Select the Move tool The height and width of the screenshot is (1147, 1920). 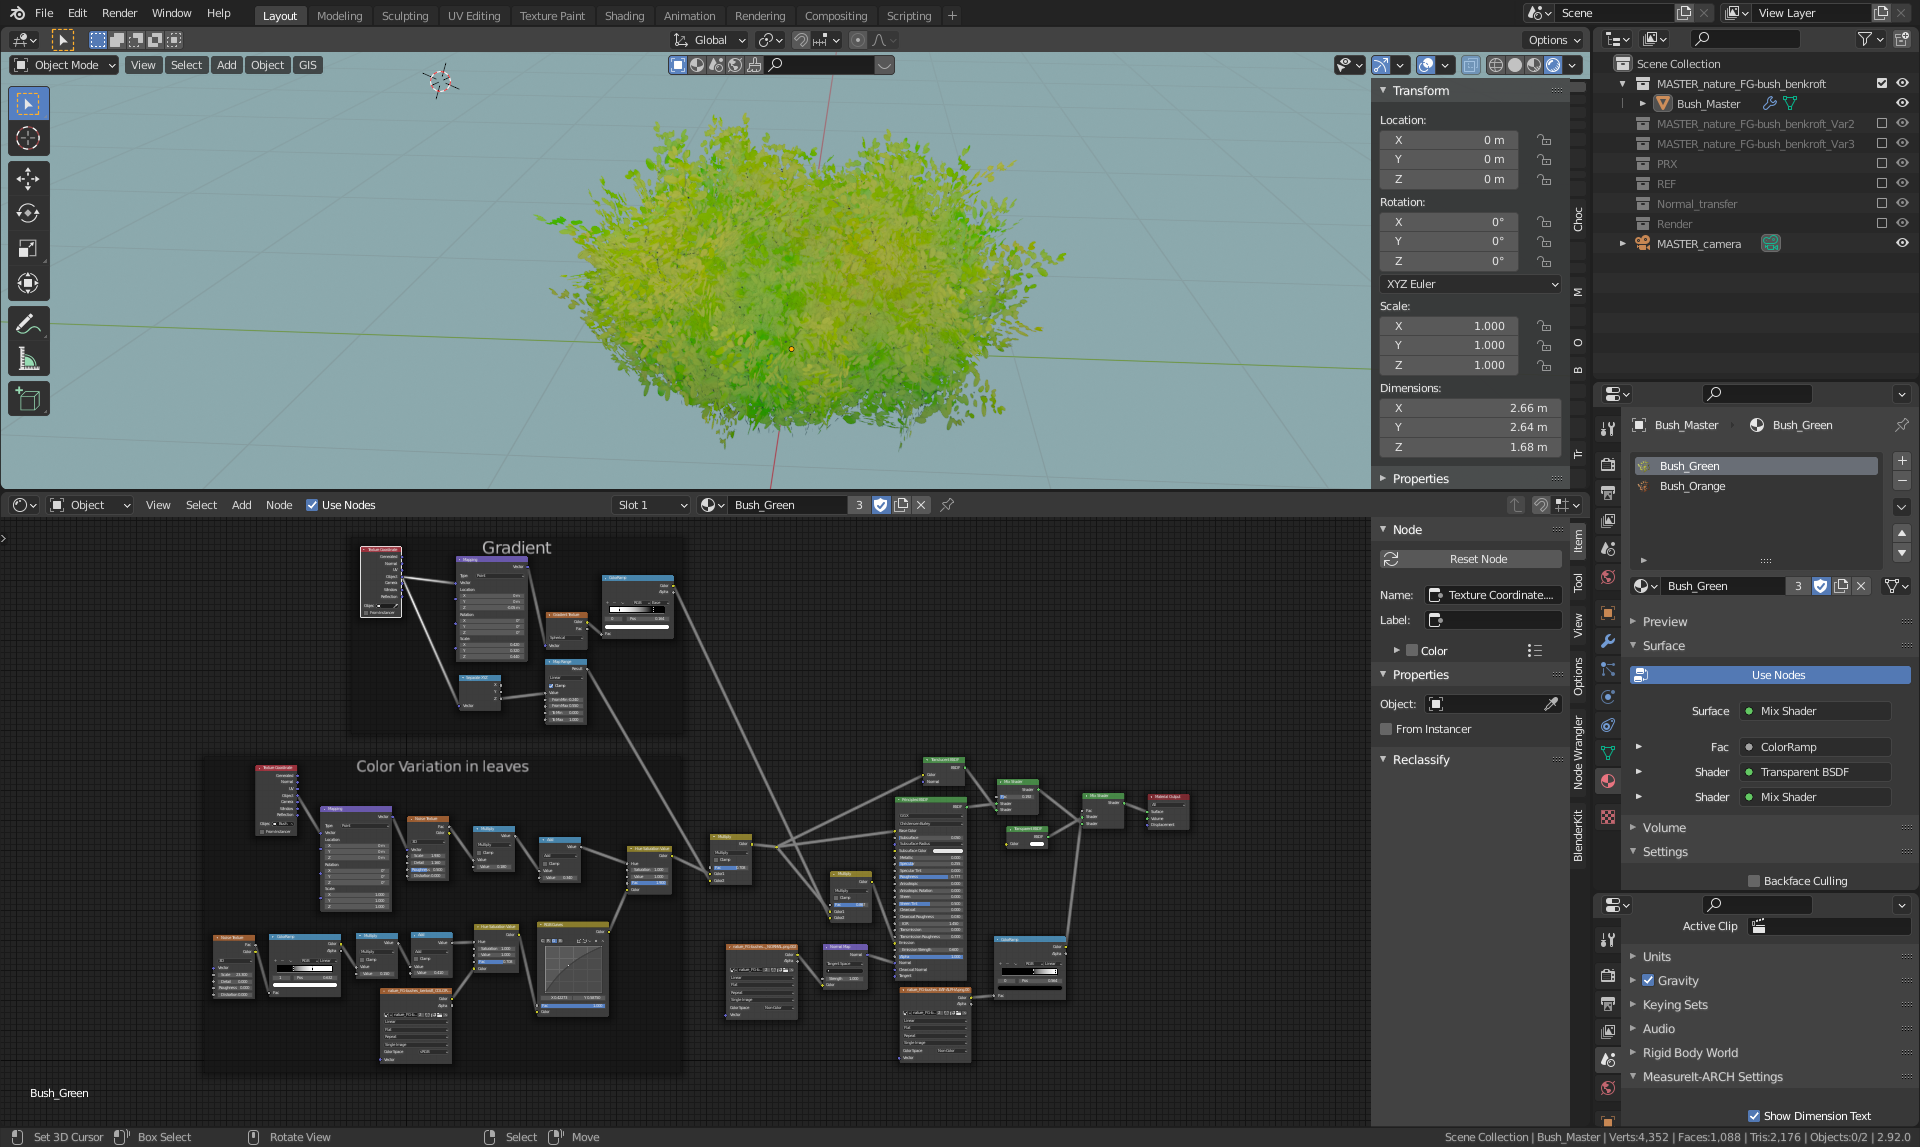point(28,179)
